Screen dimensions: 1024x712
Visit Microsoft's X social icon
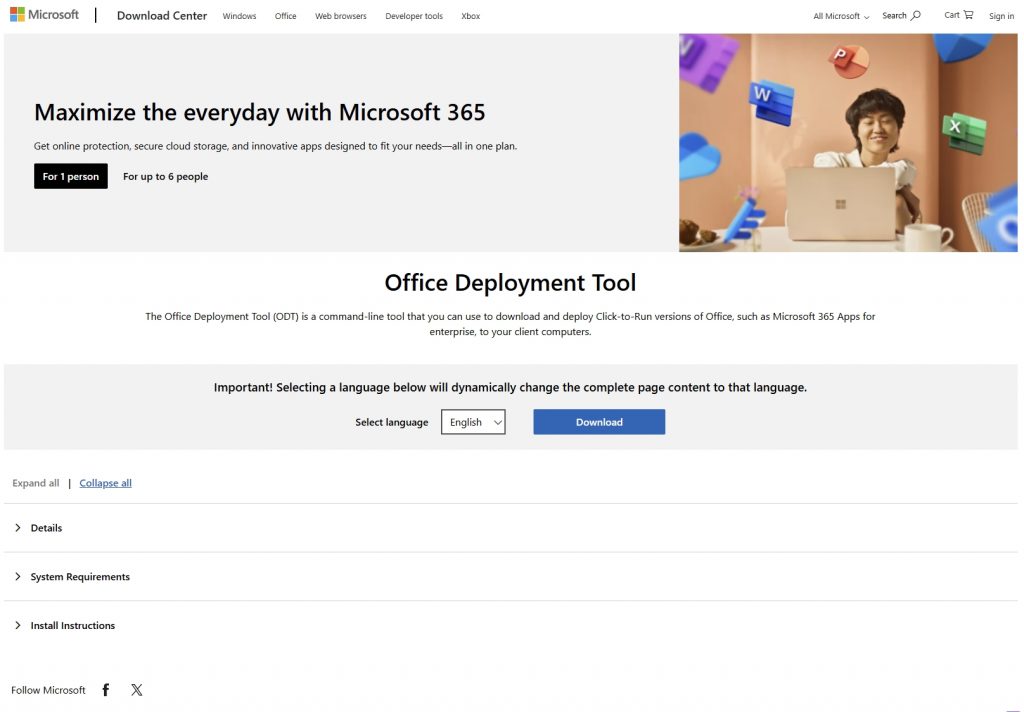coord(136,690)
